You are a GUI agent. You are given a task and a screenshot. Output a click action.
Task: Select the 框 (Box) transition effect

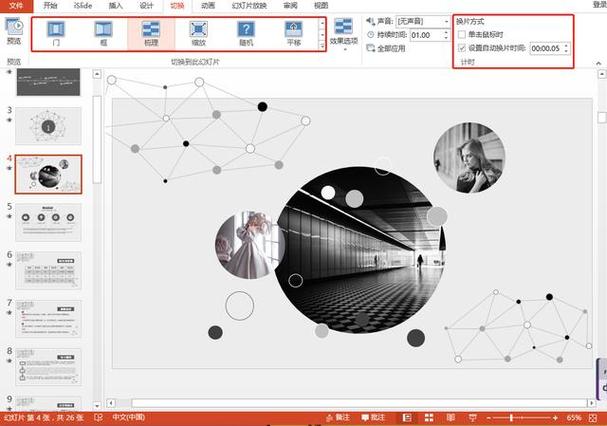tap(103, 34)
